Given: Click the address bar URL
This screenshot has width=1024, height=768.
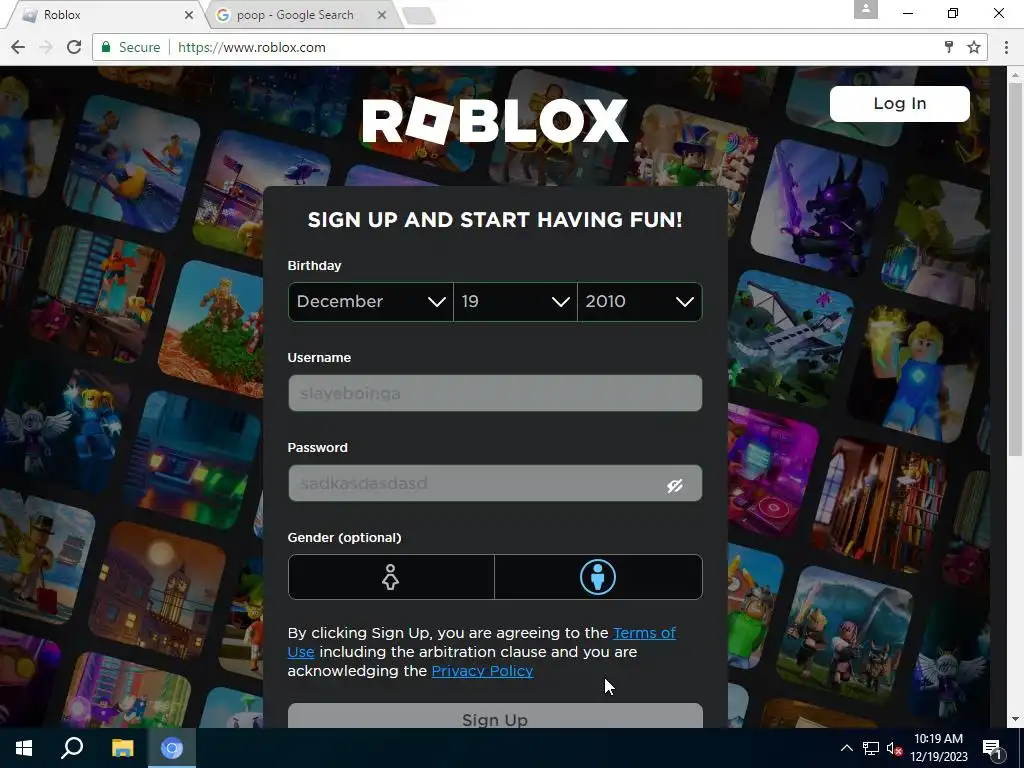Looking at the screenshot, I should click(251, 47).
